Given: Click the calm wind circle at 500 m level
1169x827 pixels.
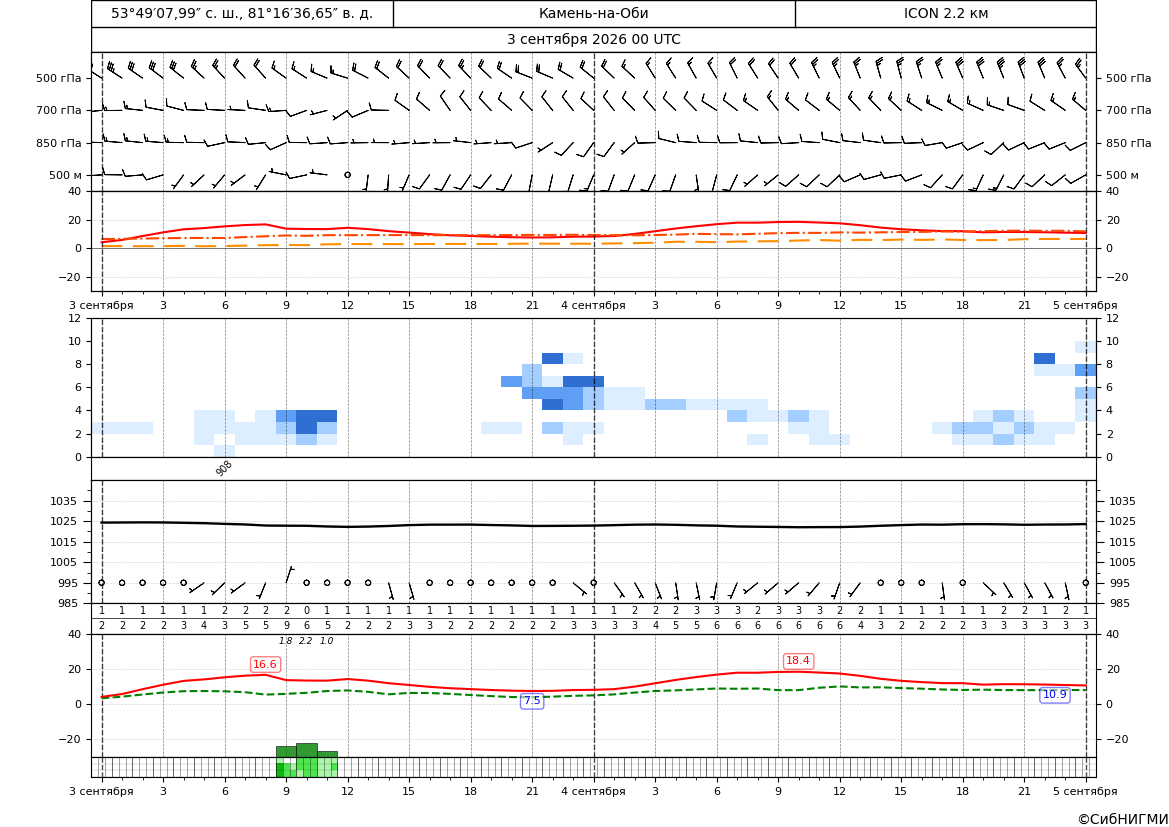Looking at the screenshot, I should (347, 174).
